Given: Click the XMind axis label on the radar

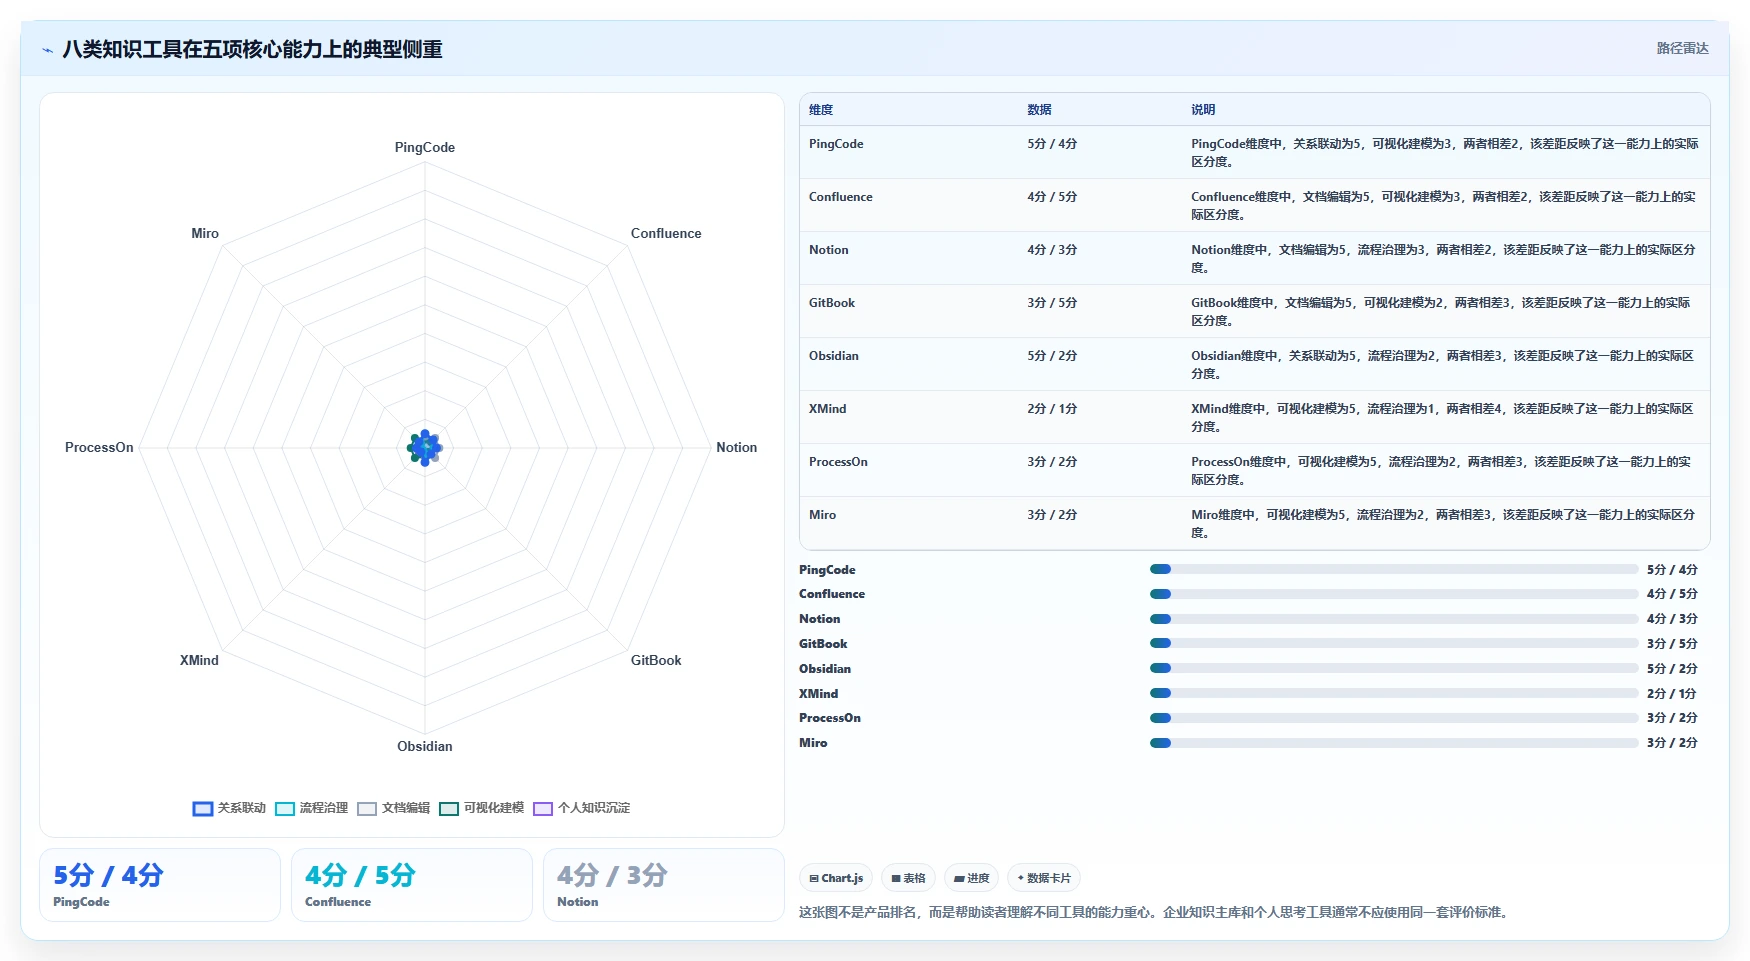Looking at the screenshot, I should coord(199,661).
